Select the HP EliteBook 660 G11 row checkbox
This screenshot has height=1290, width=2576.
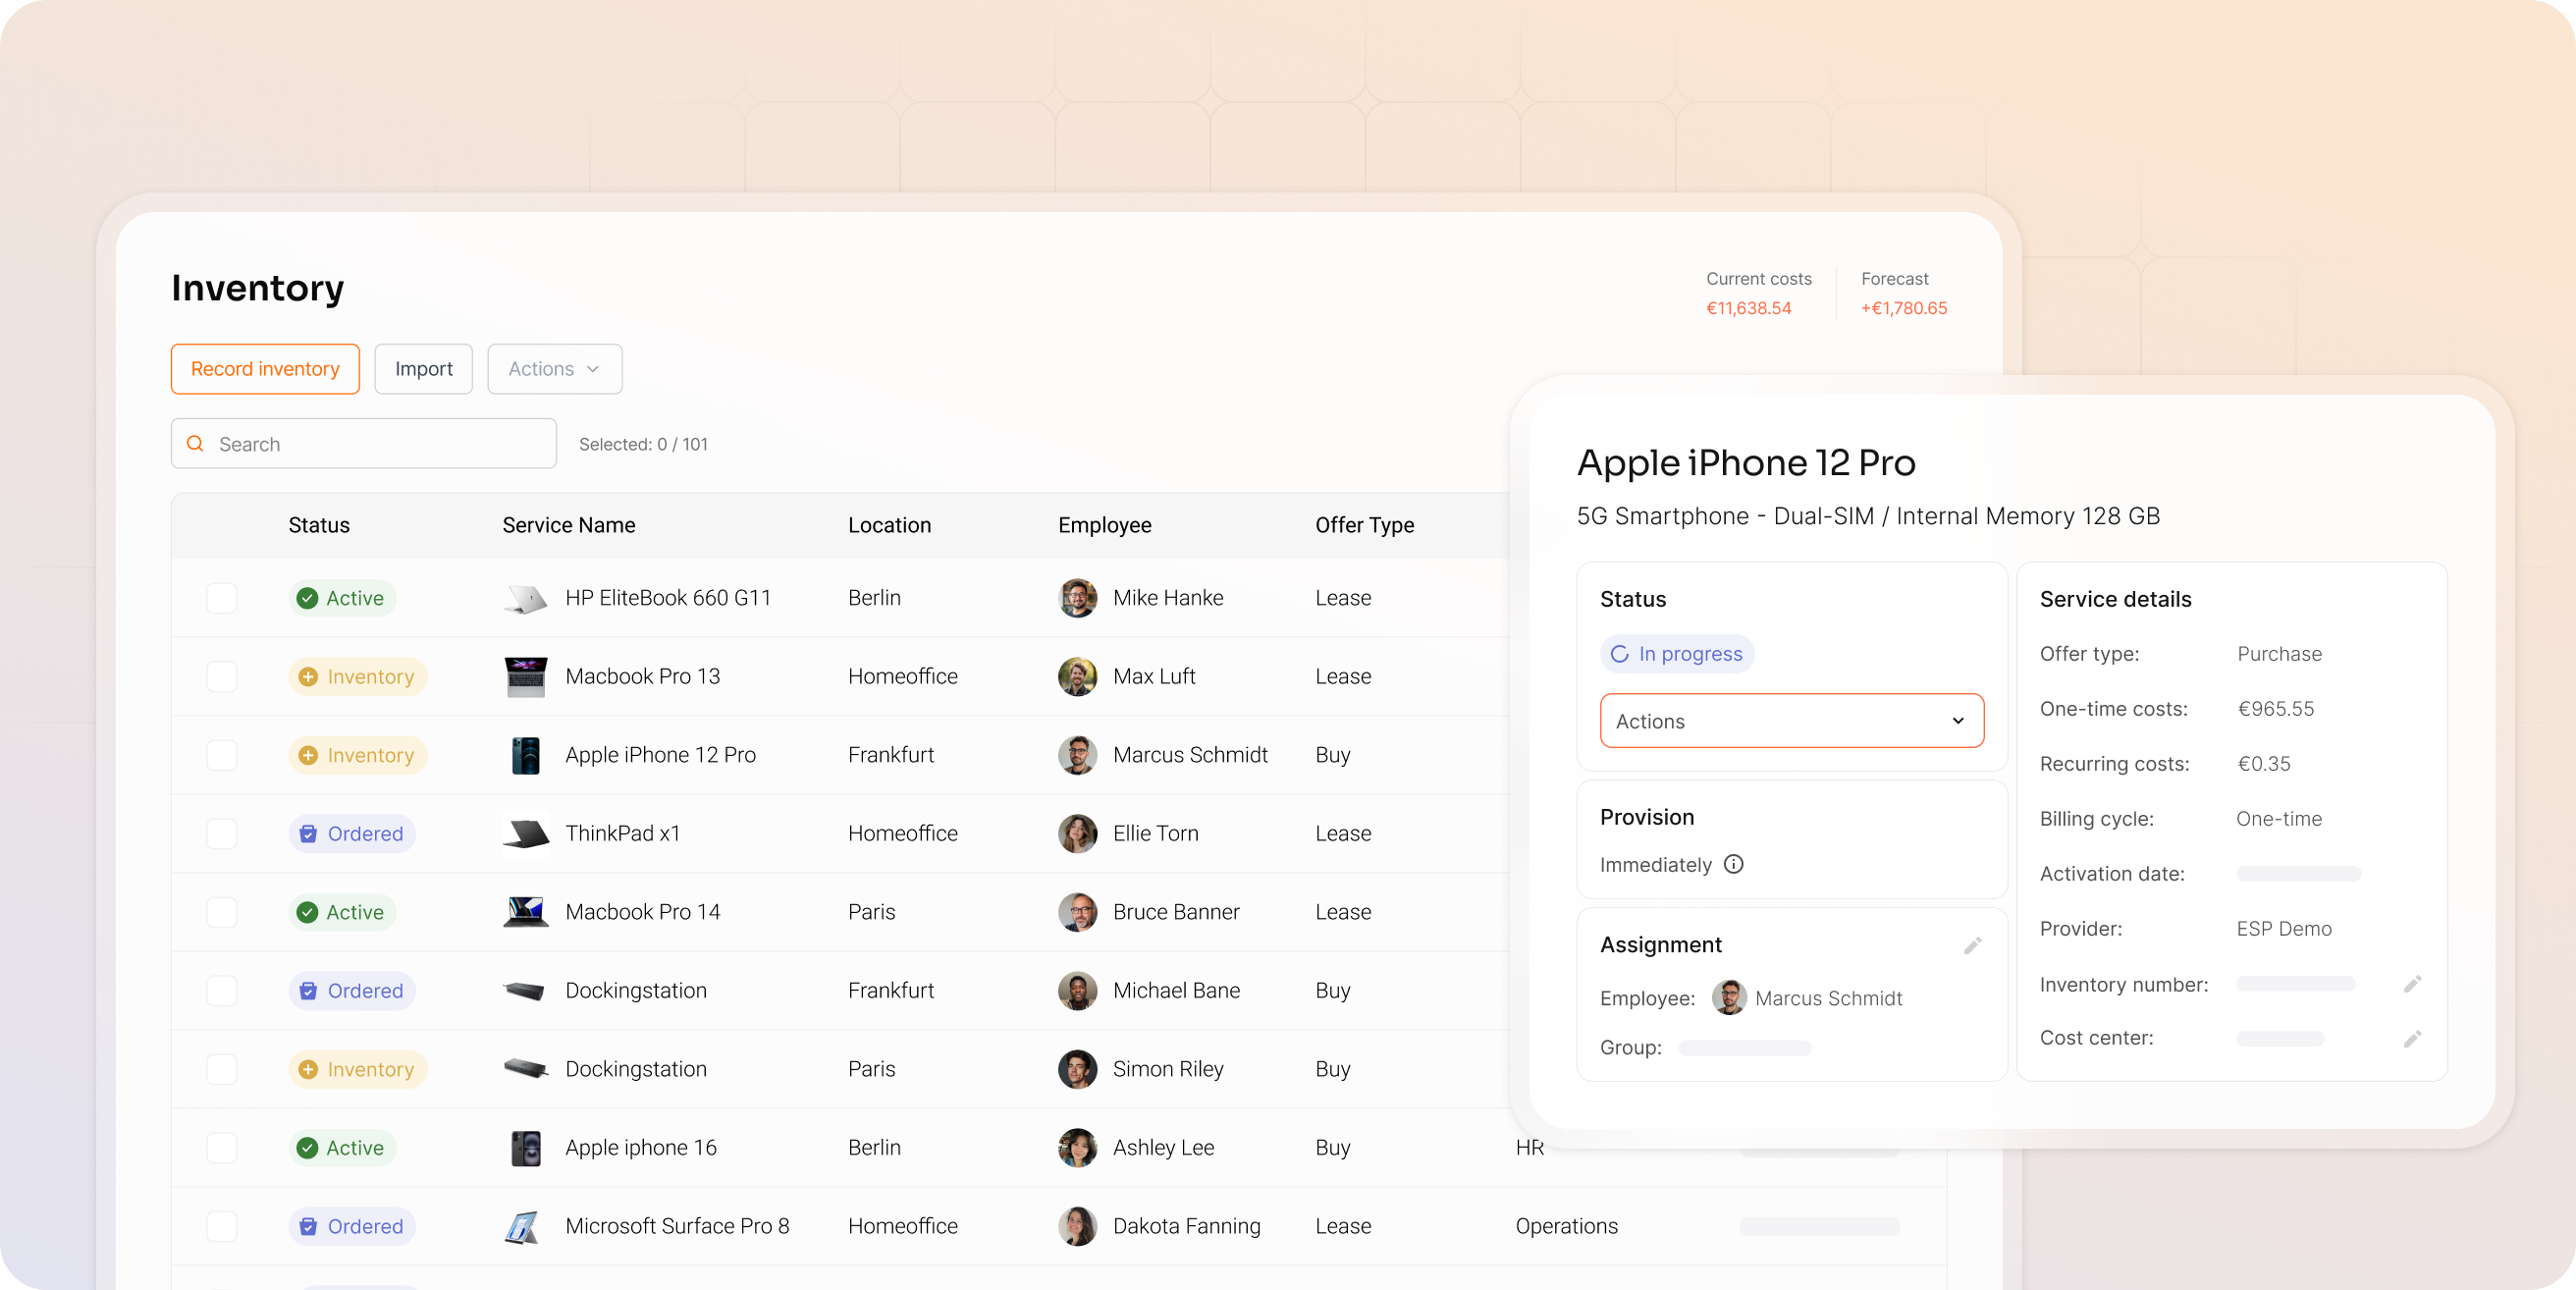[221, 598]
